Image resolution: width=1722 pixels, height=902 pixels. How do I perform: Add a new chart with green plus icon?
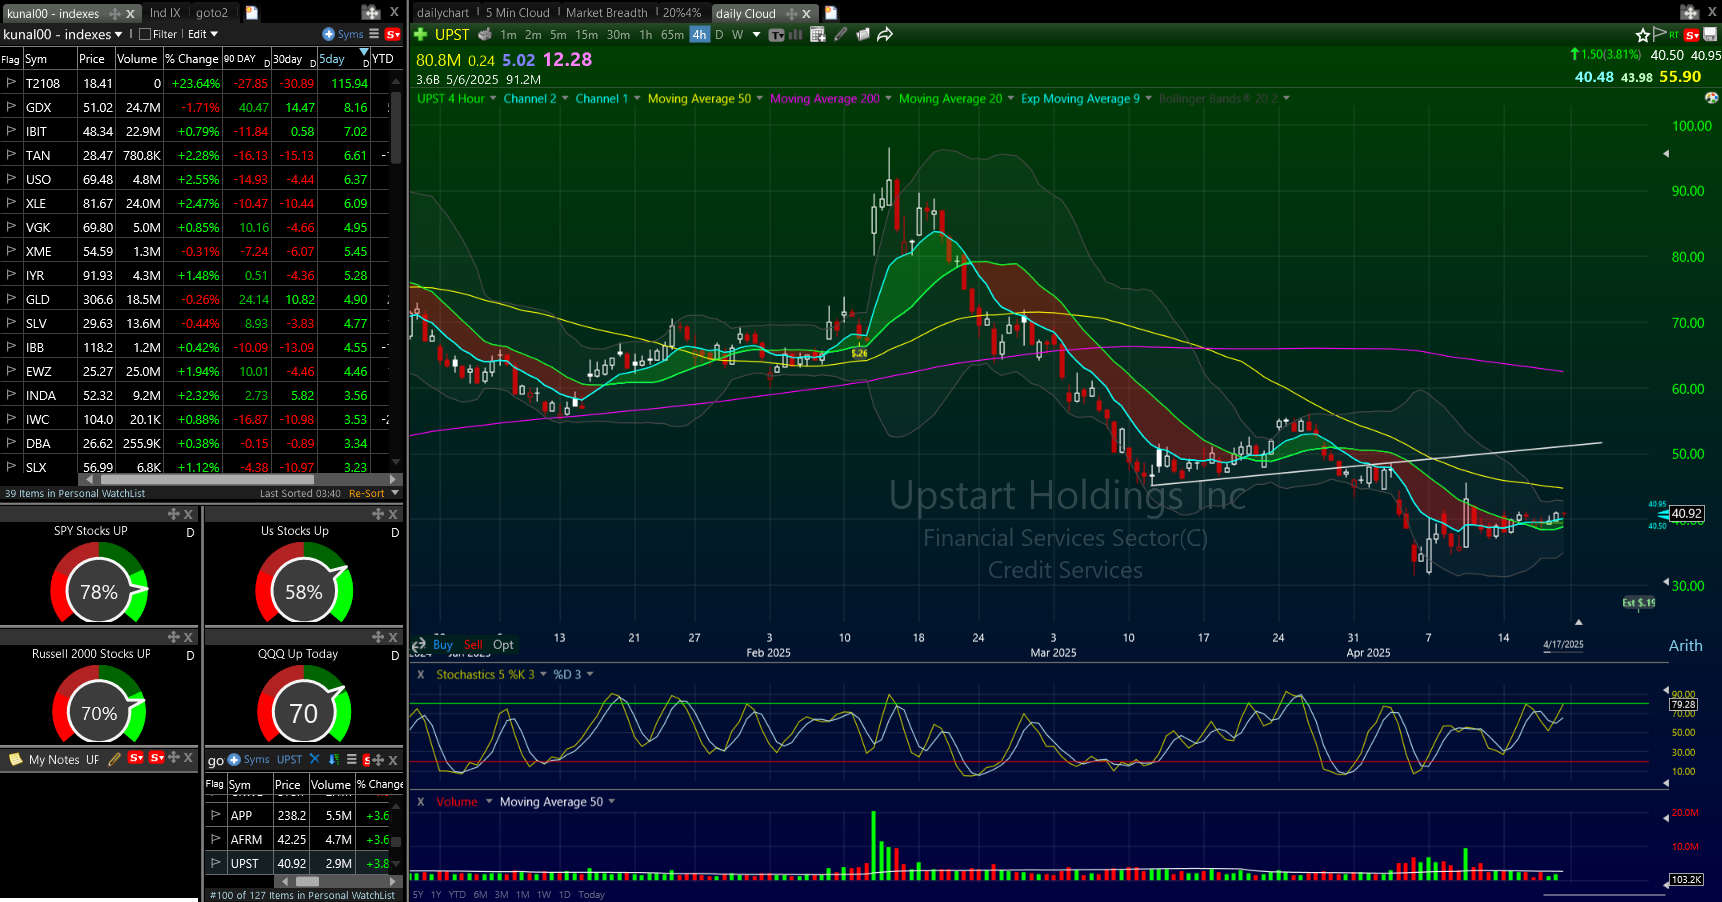click(x=421, y=34)
